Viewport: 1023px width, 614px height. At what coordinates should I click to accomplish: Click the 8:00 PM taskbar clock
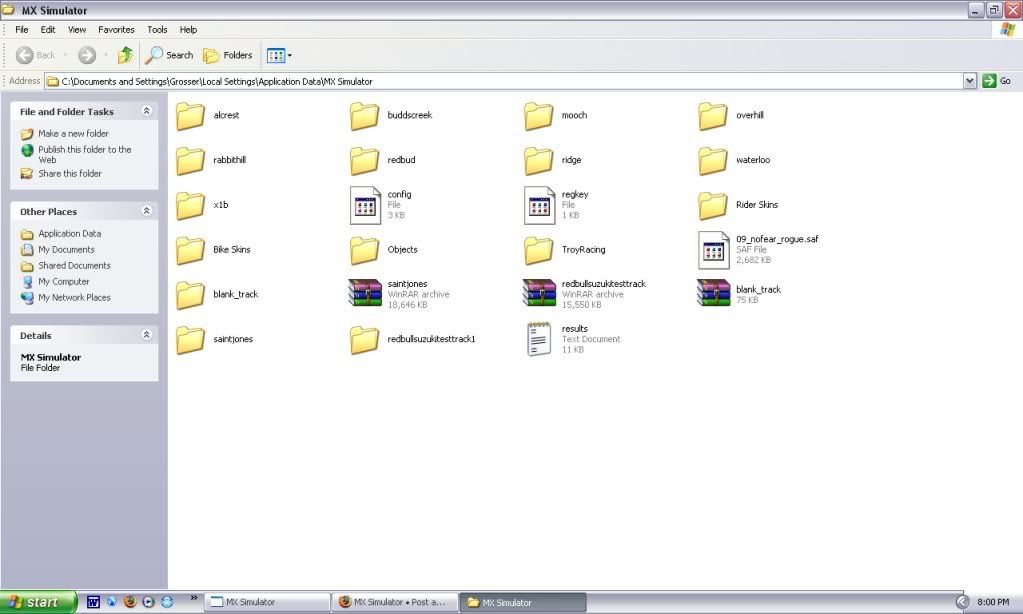[x=993, y=602]
